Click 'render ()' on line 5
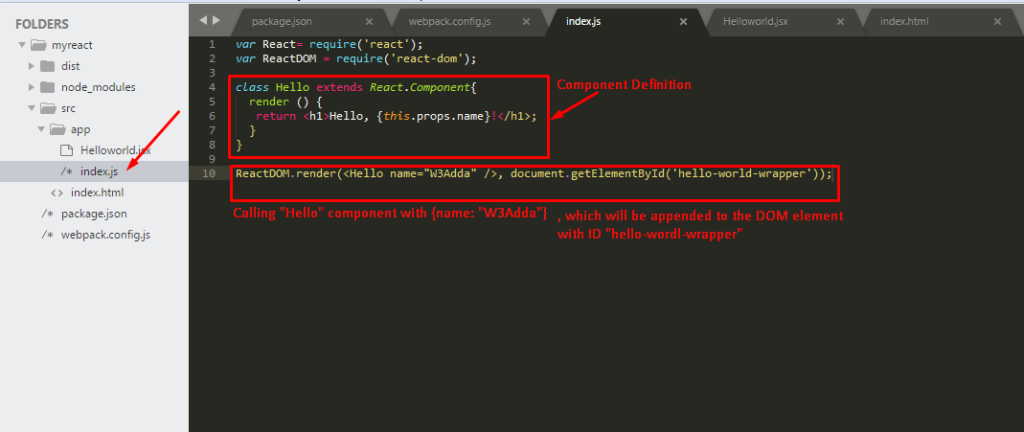This screenshot has height=432, width=1024. point(279,102)
